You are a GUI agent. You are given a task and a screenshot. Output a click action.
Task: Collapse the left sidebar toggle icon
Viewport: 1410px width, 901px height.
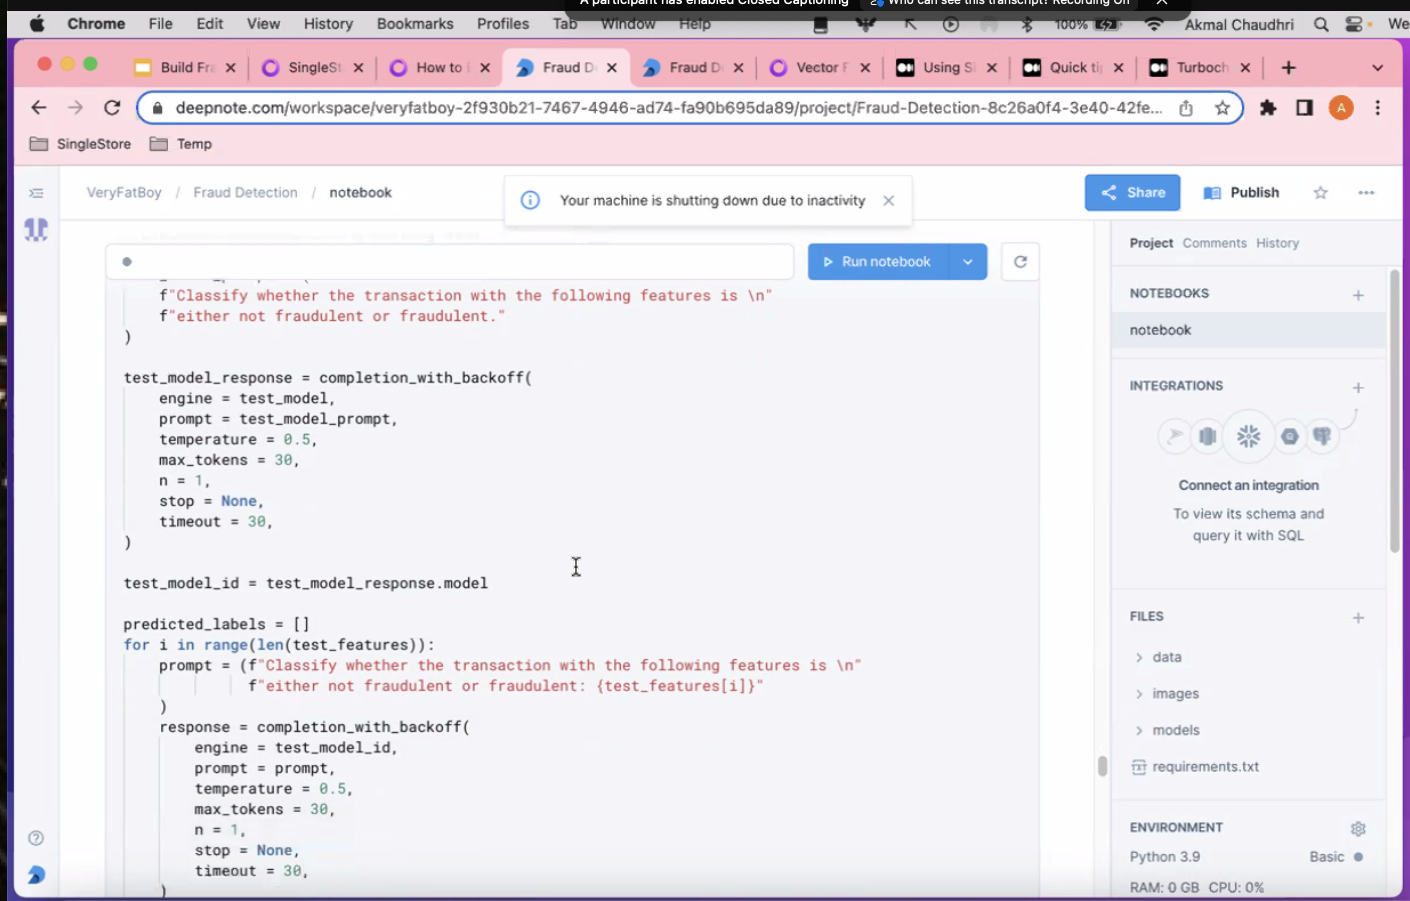click(37, 193)
